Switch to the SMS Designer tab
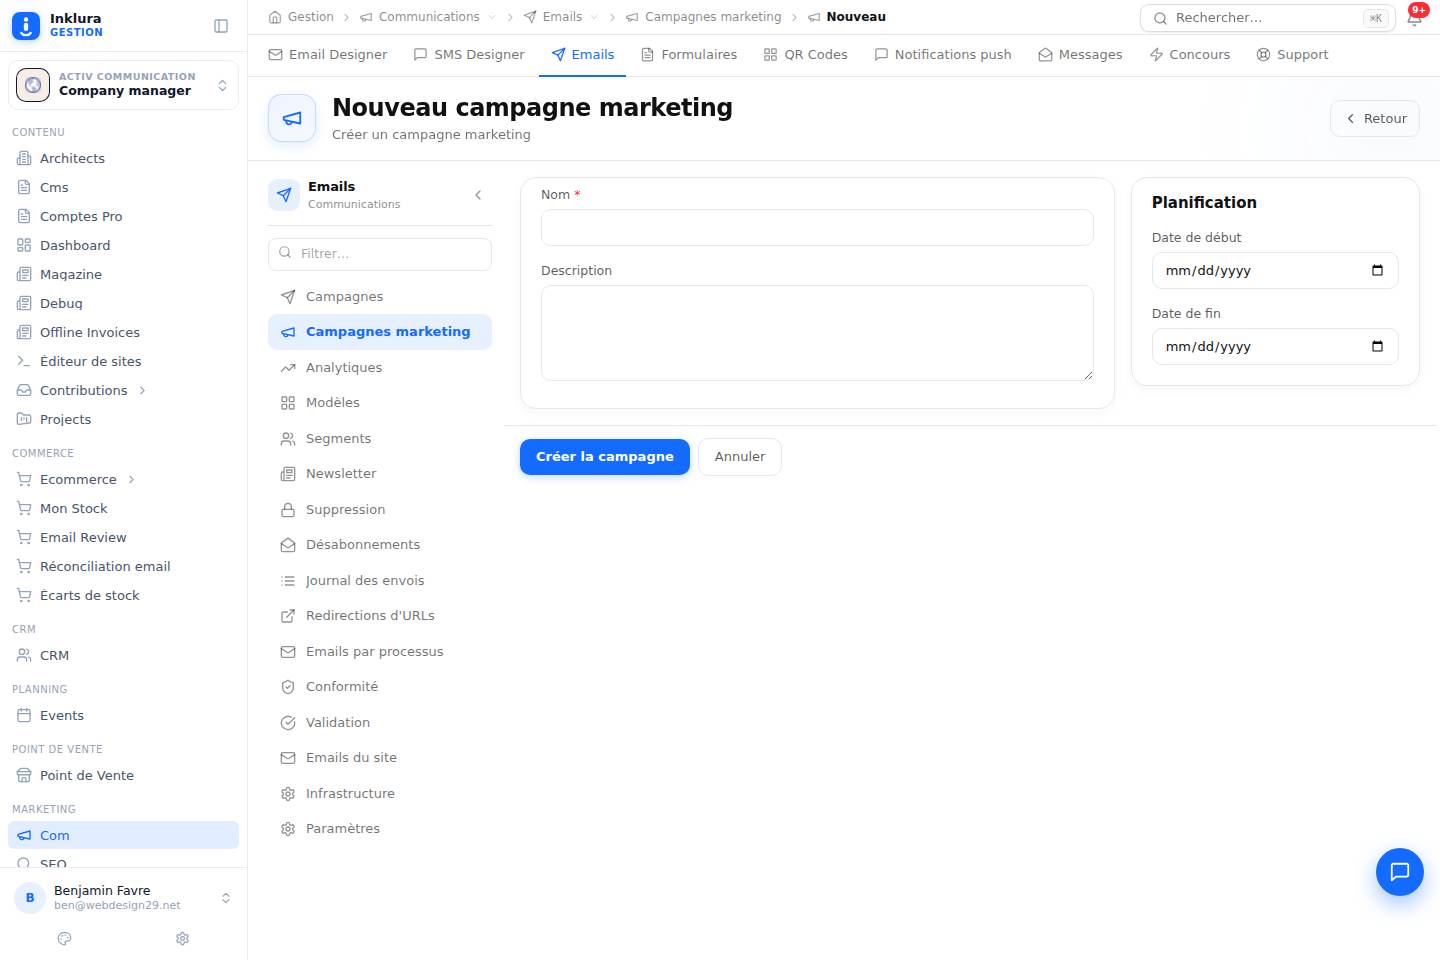Image resolution: width=1440 pixels, height=960 pixels. click(469, 55)
